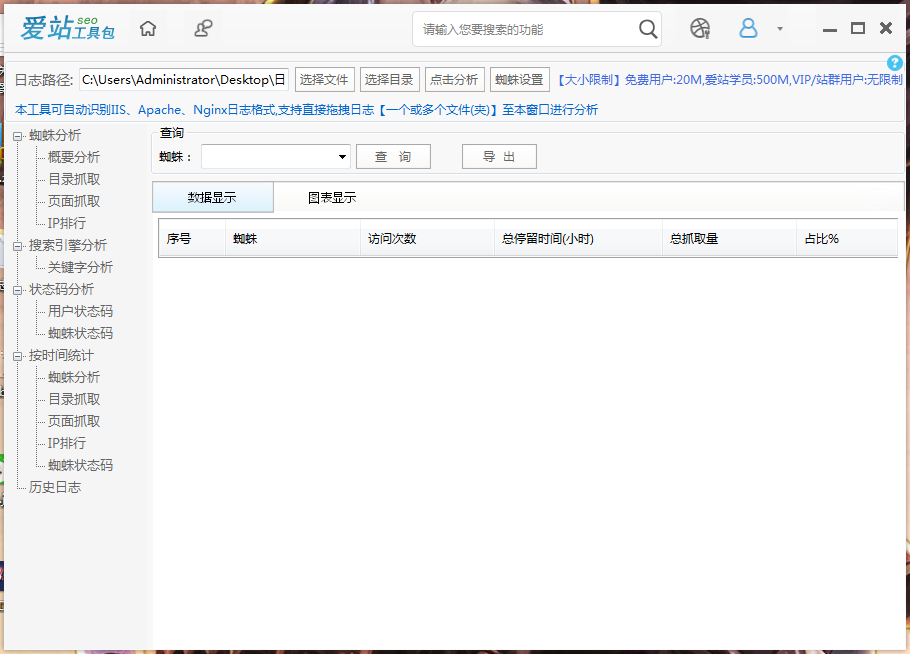Open the skin theme icon

coord(700,29)
